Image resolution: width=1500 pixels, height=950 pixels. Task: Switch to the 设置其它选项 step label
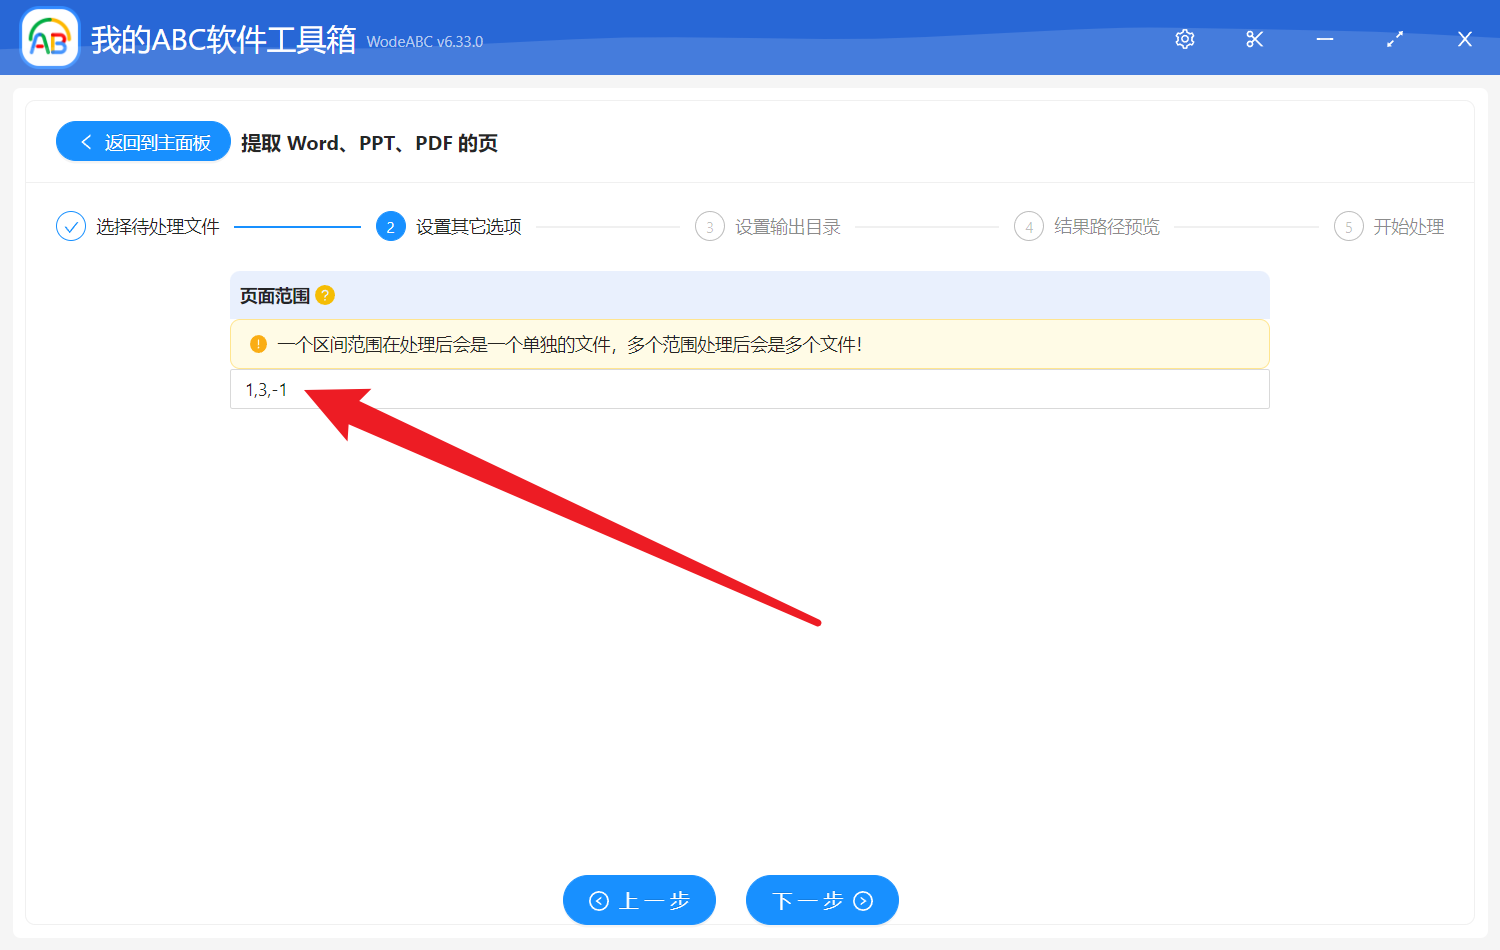click(x=469, y=226)
